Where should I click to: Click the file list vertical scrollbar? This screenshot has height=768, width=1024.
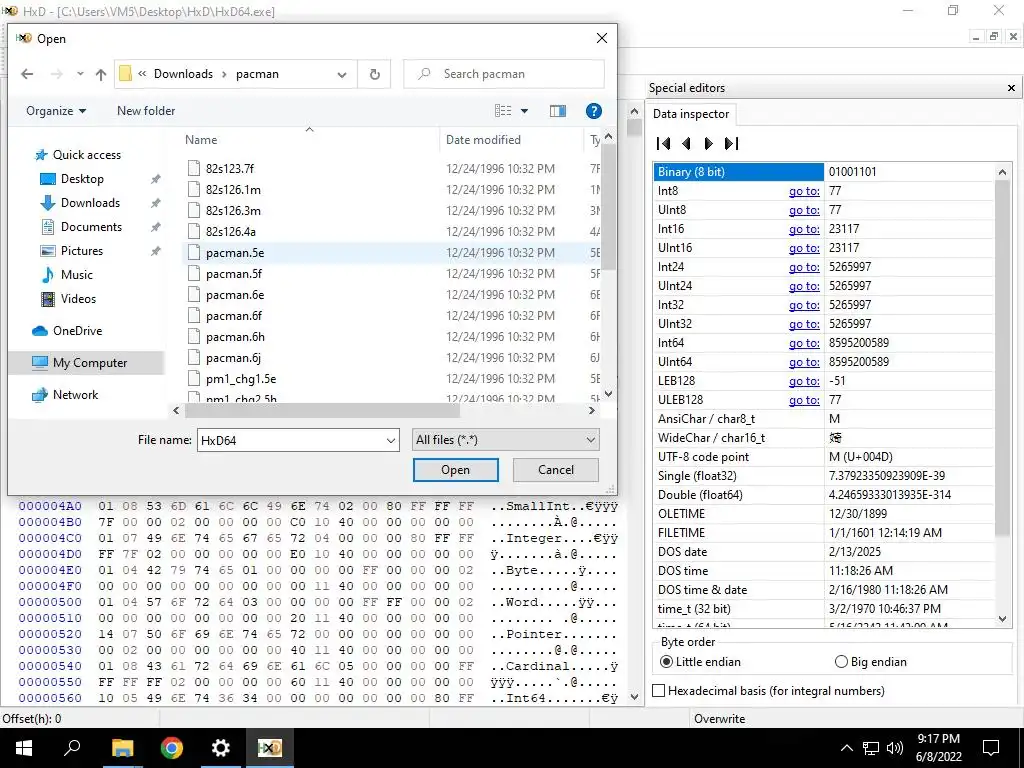(x=609, y=206)
